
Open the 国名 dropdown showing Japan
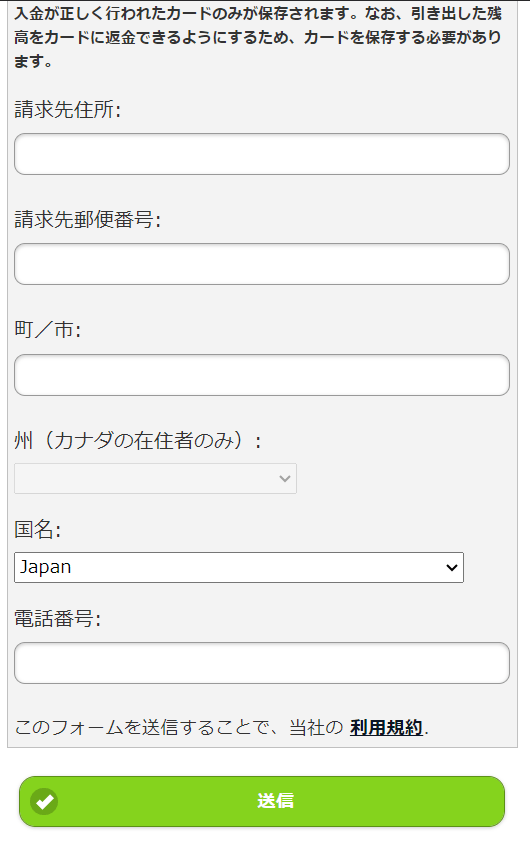239,568
